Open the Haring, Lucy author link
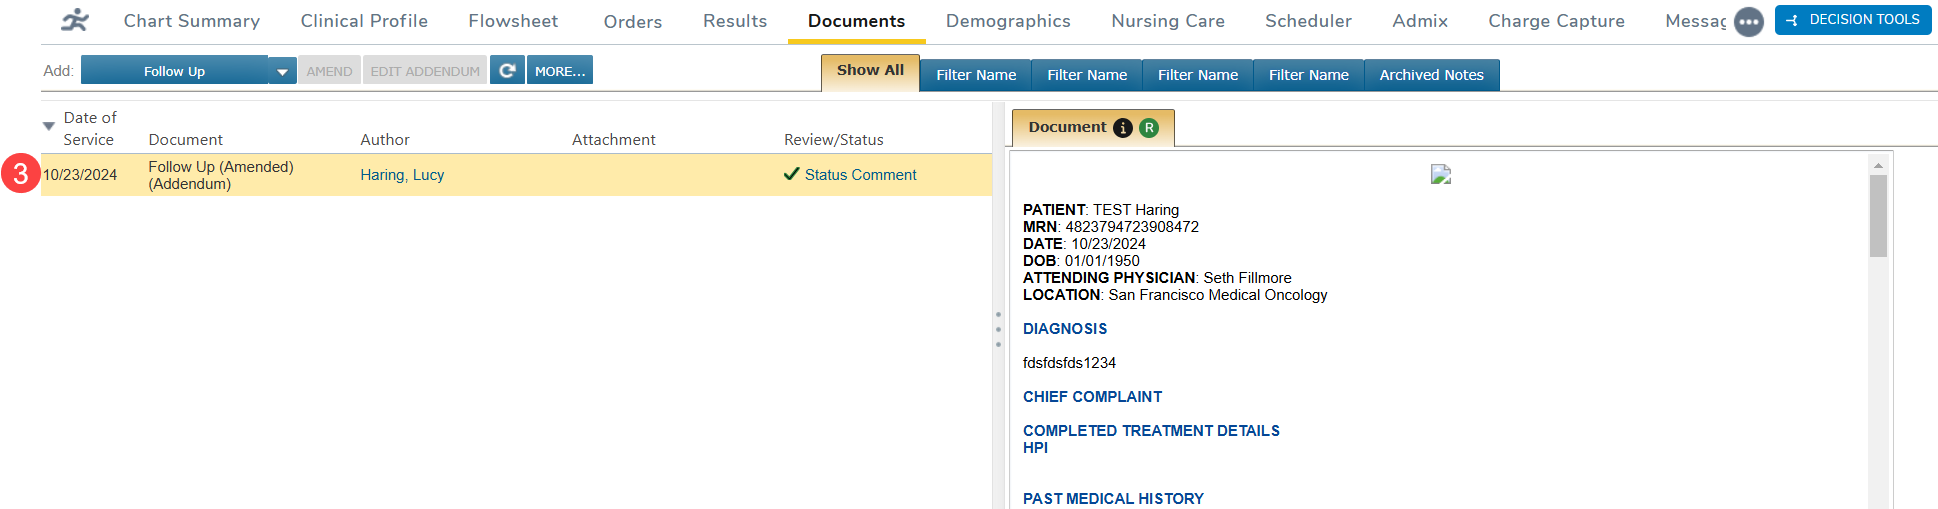1938x509 pixels. click(402, 175)
